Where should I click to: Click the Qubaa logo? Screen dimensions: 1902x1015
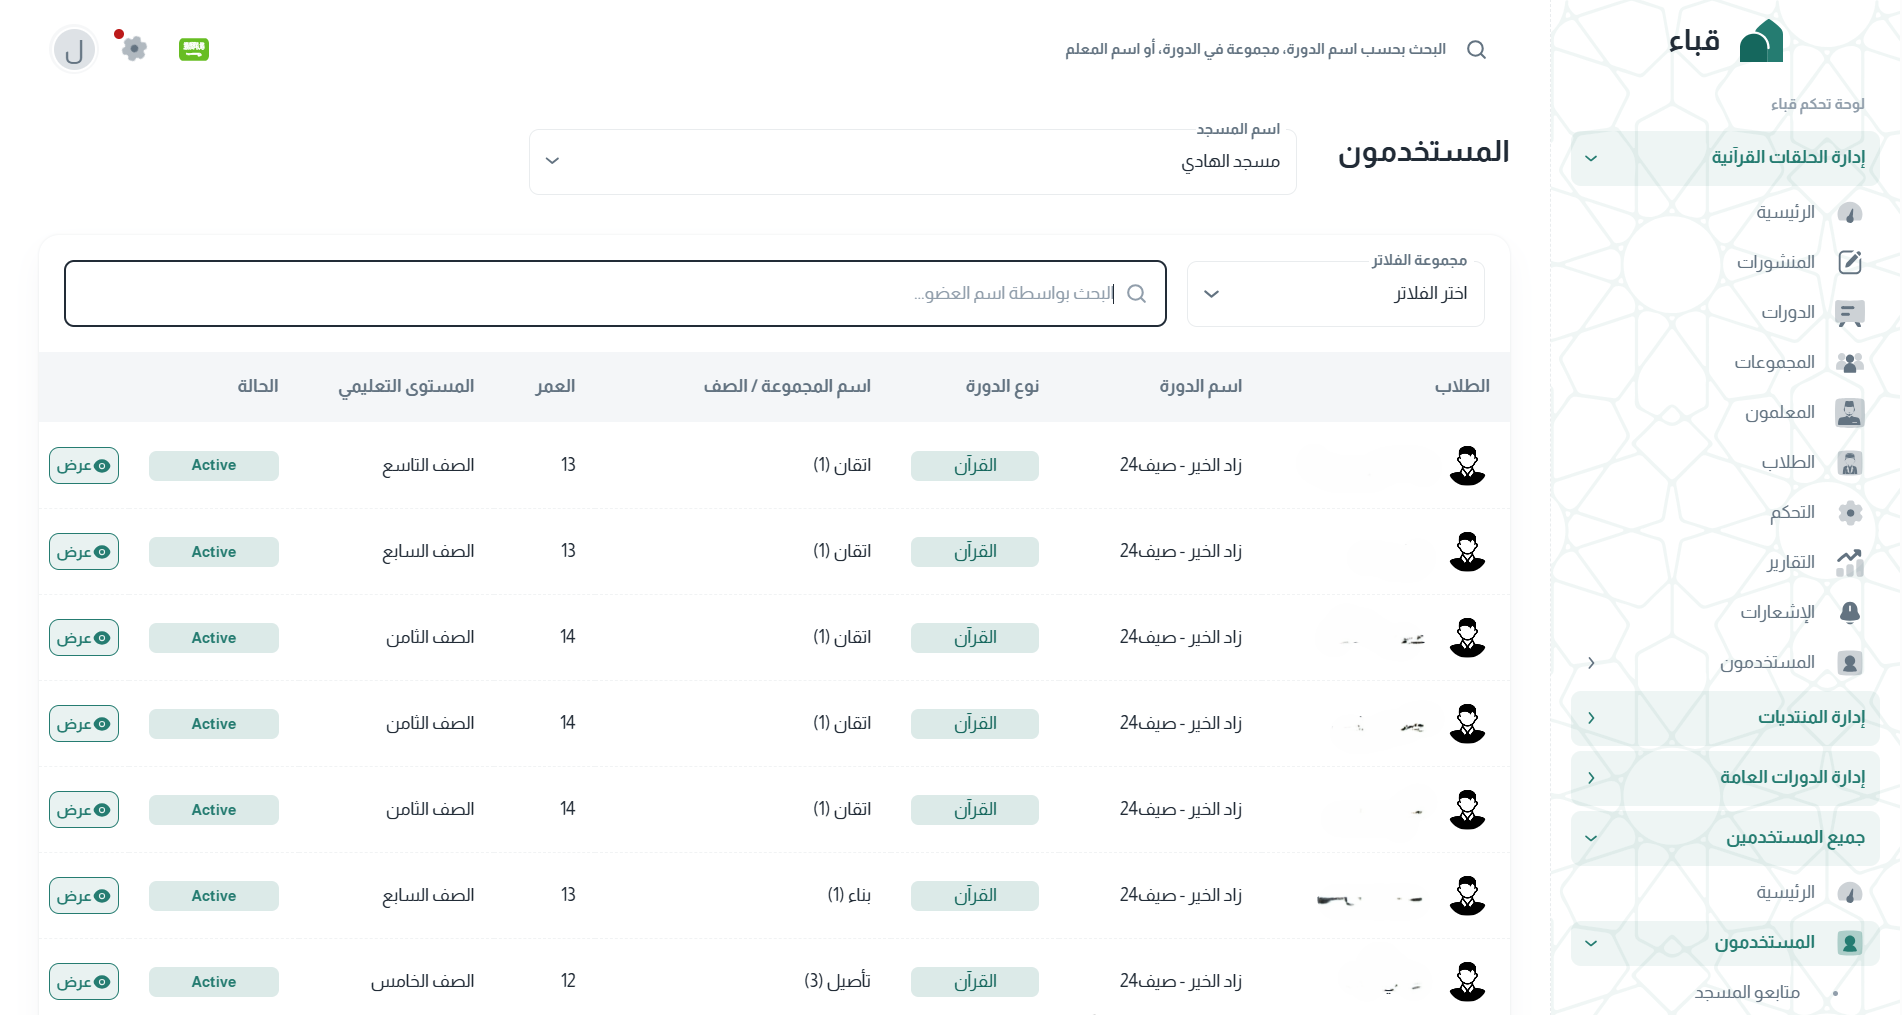click(x=1726, y=41)
